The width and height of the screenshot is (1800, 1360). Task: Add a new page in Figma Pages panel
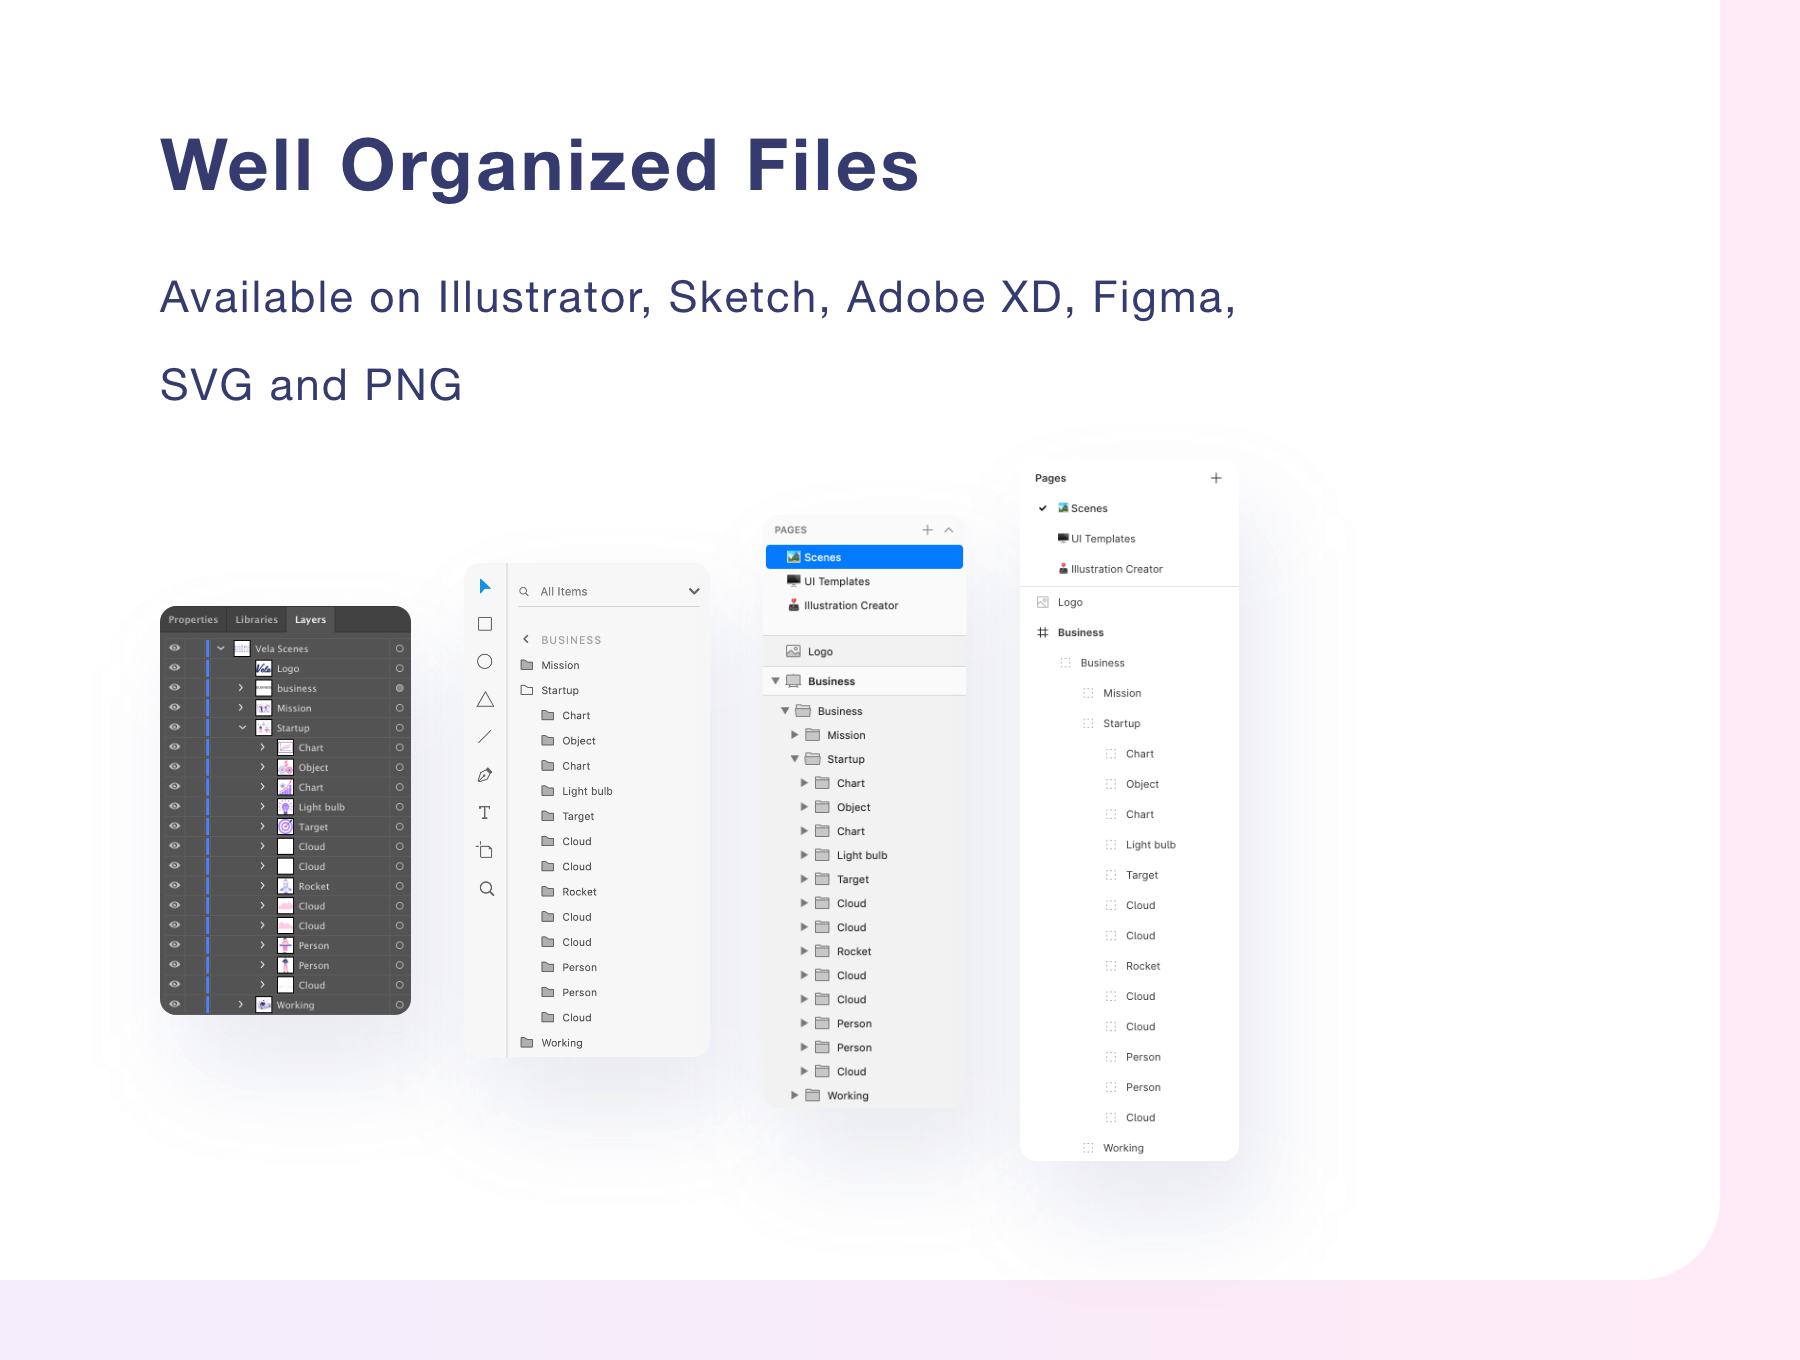(x=1216, y=478)
